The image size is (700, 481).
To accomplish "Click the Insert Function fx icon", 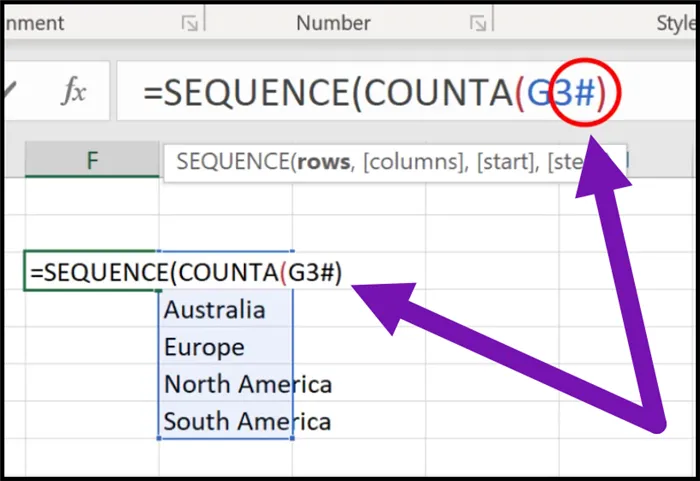I will pos(73,93).
